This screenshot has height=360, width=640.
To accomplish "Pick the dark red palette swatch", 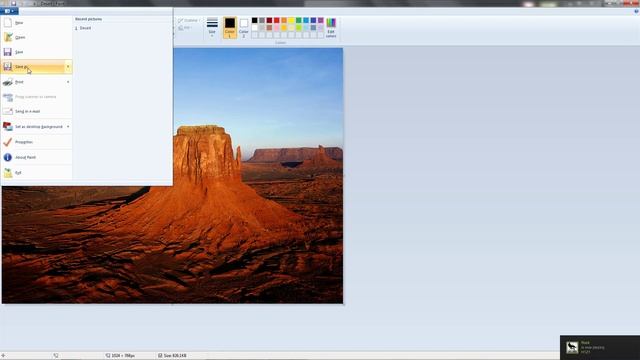I will click(x=269, y=20).
